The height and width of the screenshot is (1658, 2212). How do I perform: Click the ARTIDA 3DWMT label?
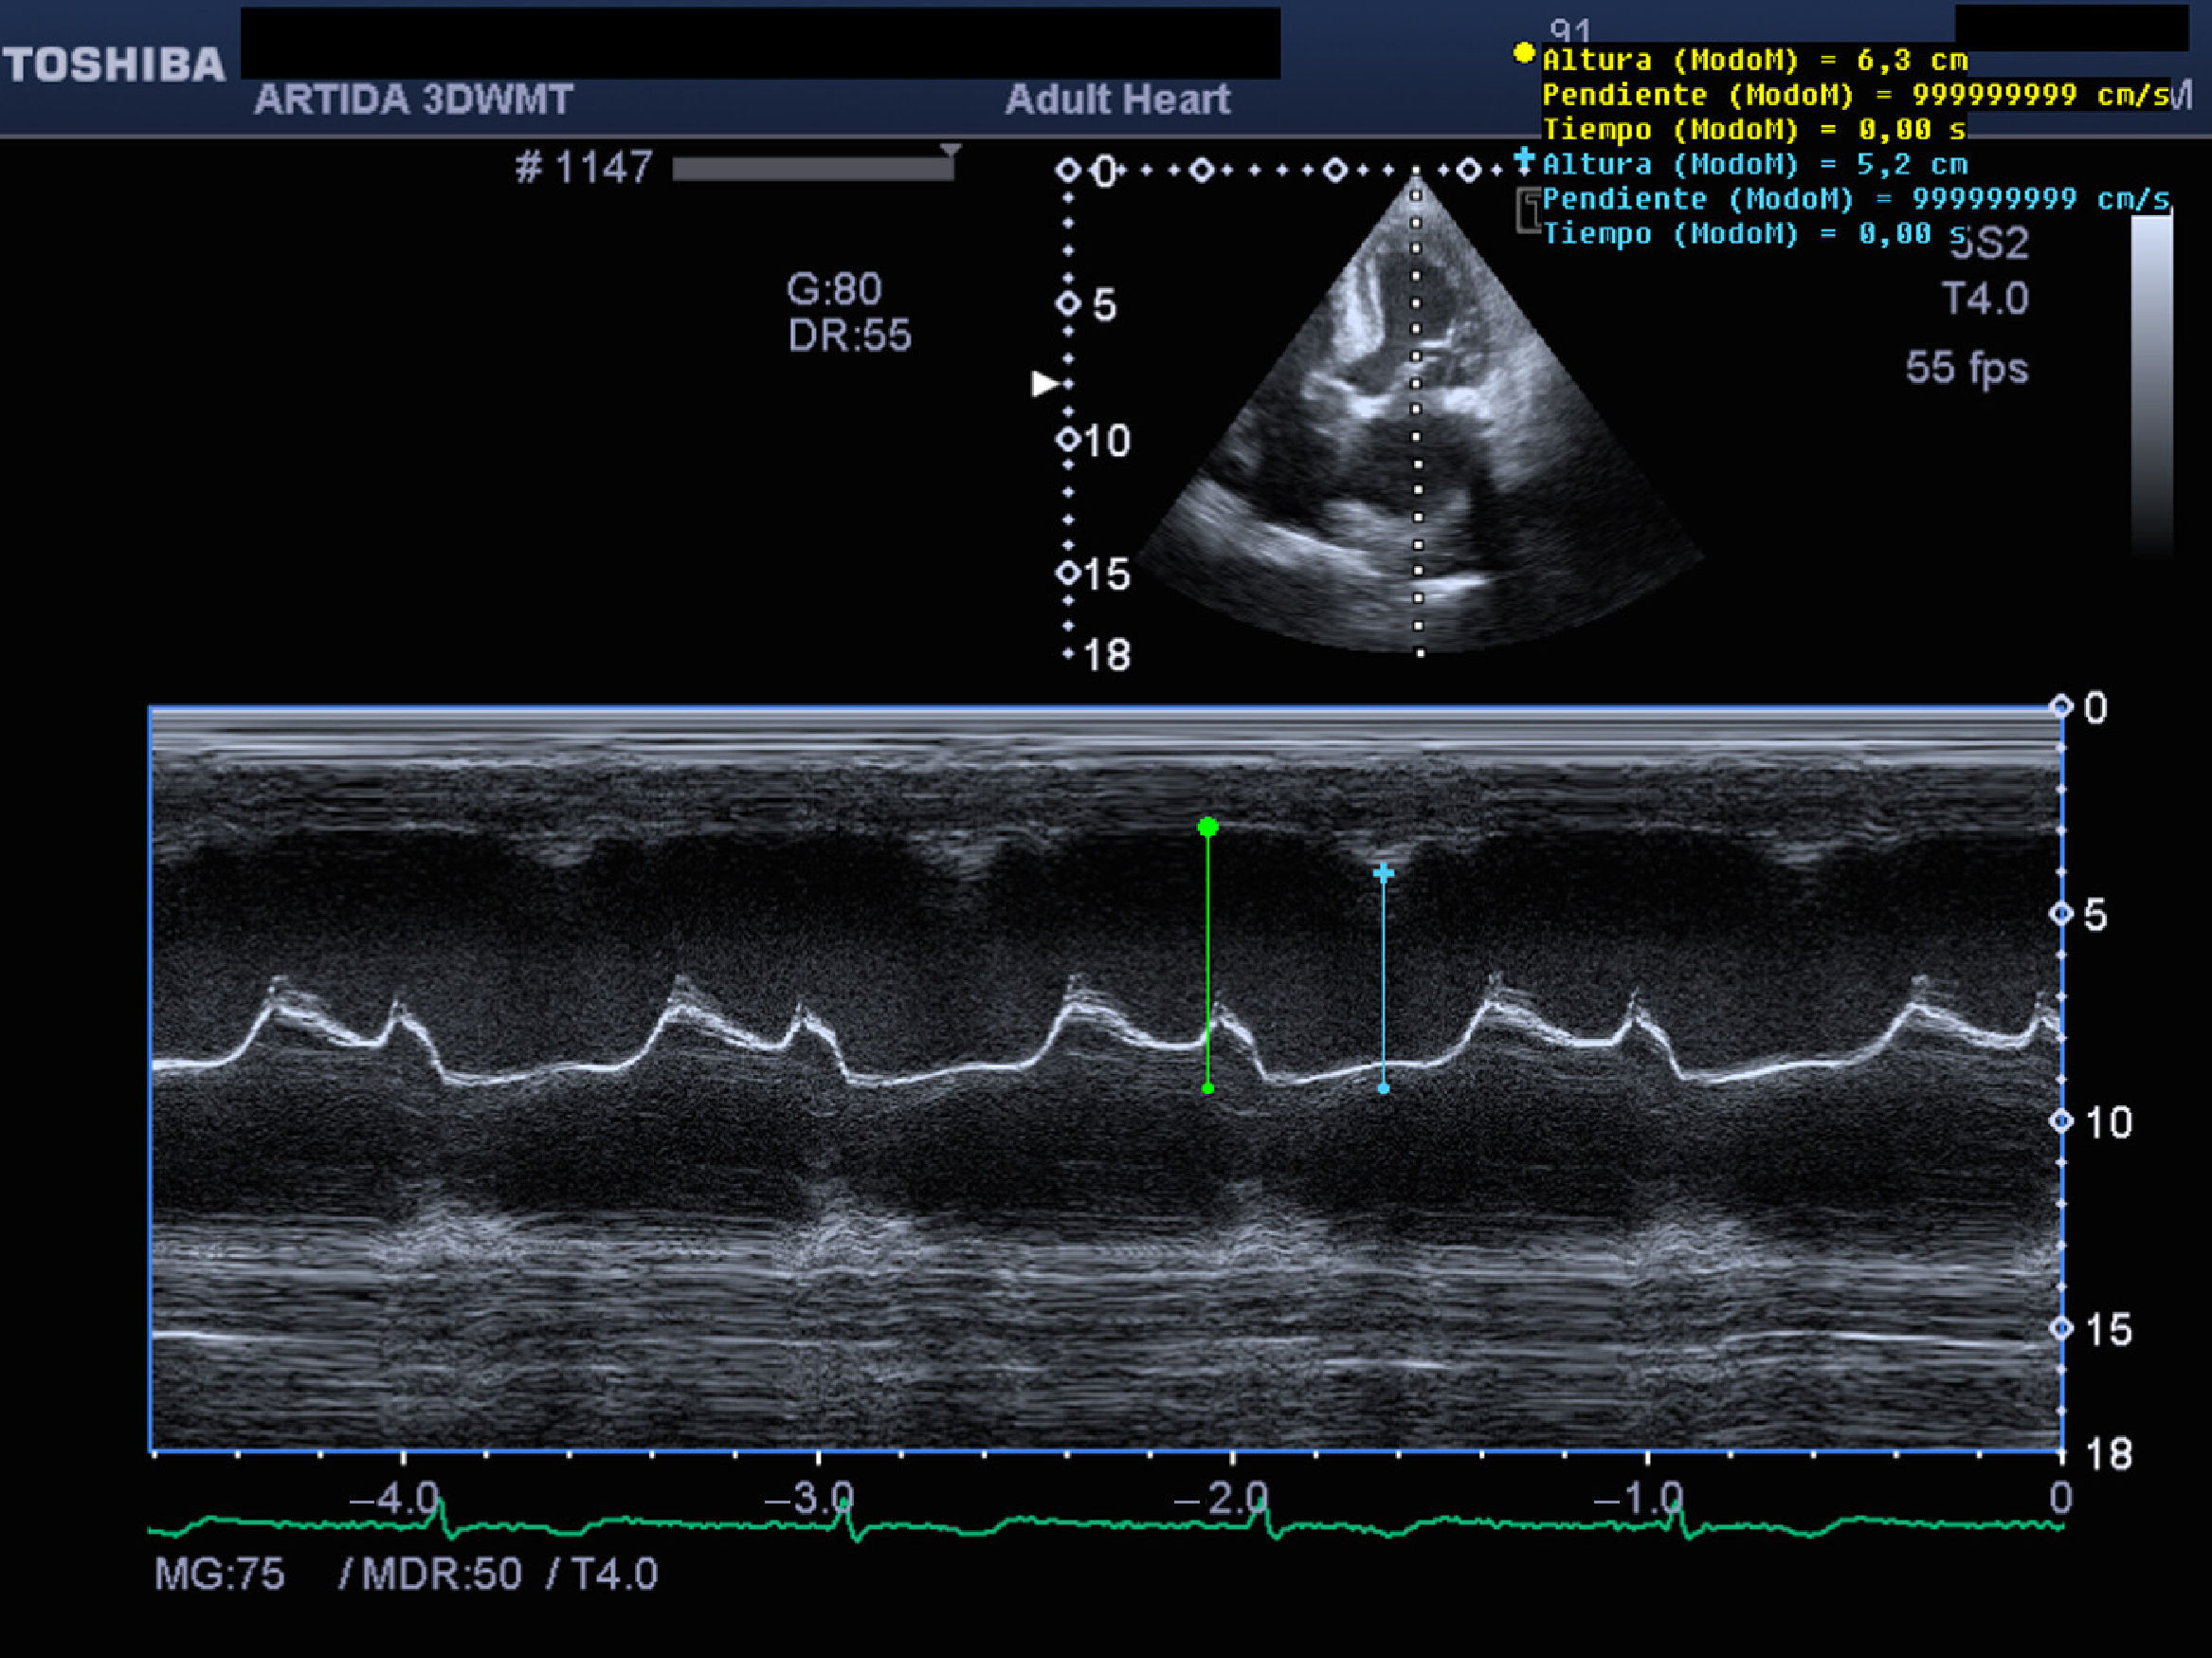[x=413, y=100]
